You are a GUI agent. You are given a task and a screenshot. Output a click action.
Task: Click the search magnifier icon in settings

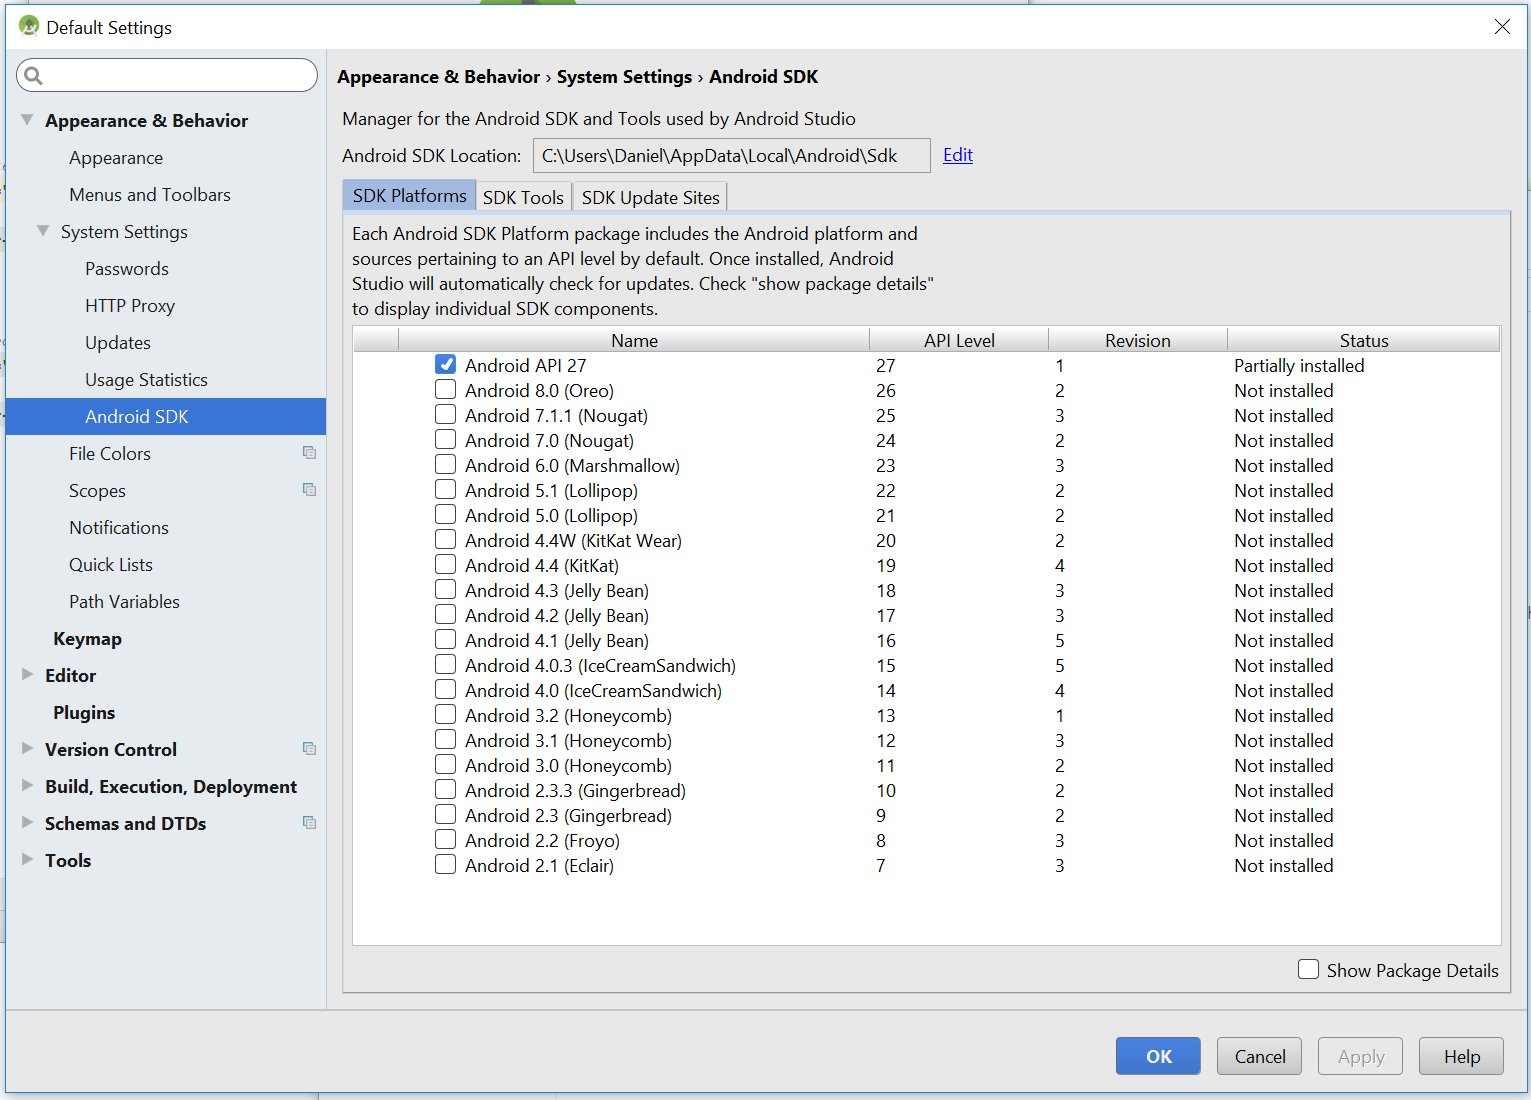click(x=33, y=75)
